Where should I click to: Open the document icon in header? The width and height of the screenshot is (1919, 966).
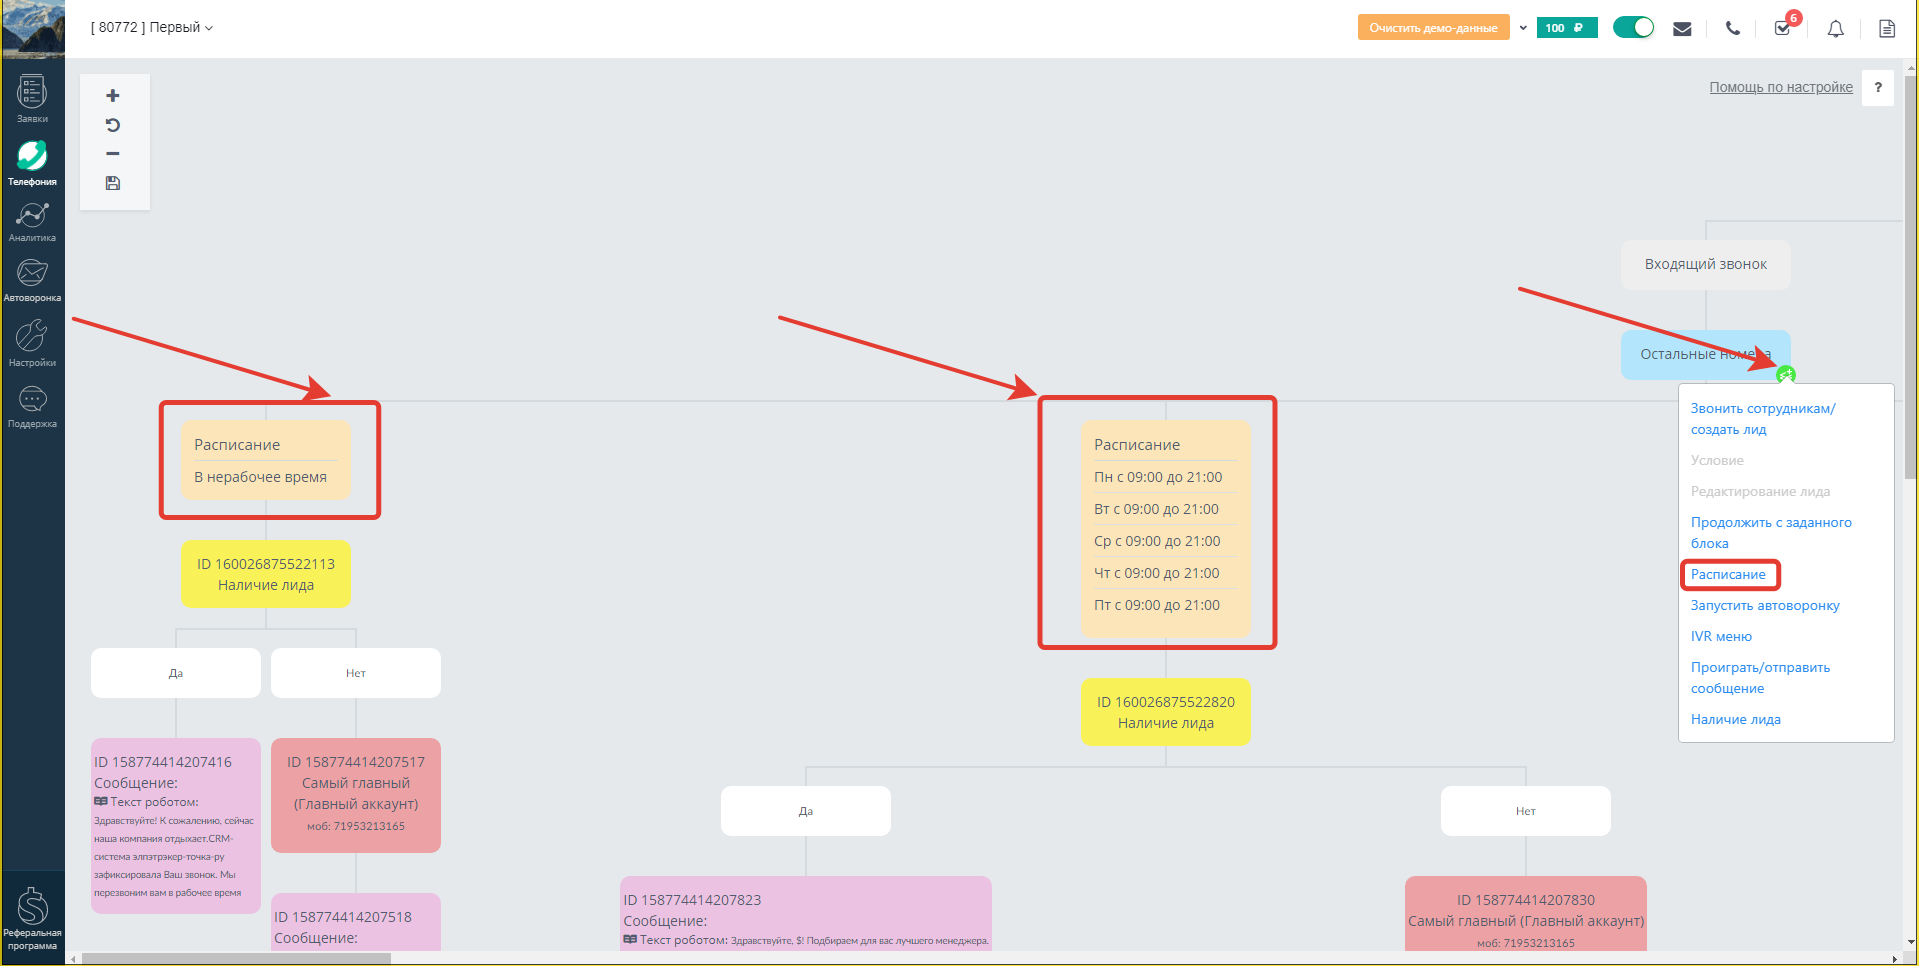coord(1887,28)
